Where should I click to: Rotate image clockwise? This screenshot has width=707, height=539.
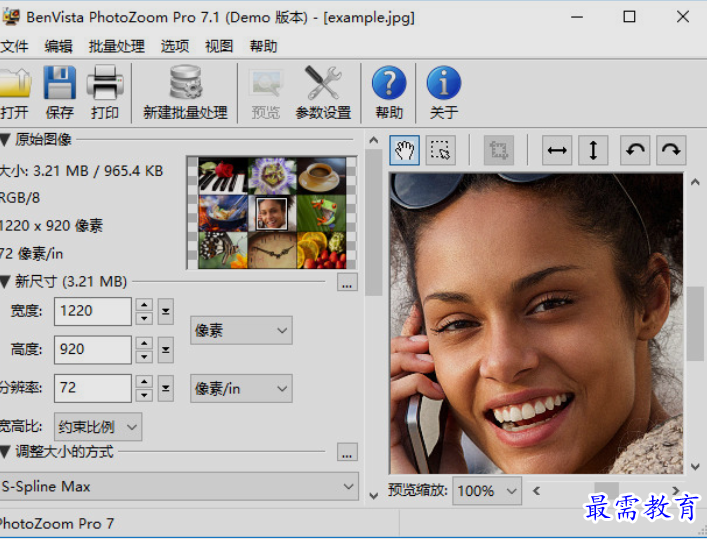click(x=671, y=150)
